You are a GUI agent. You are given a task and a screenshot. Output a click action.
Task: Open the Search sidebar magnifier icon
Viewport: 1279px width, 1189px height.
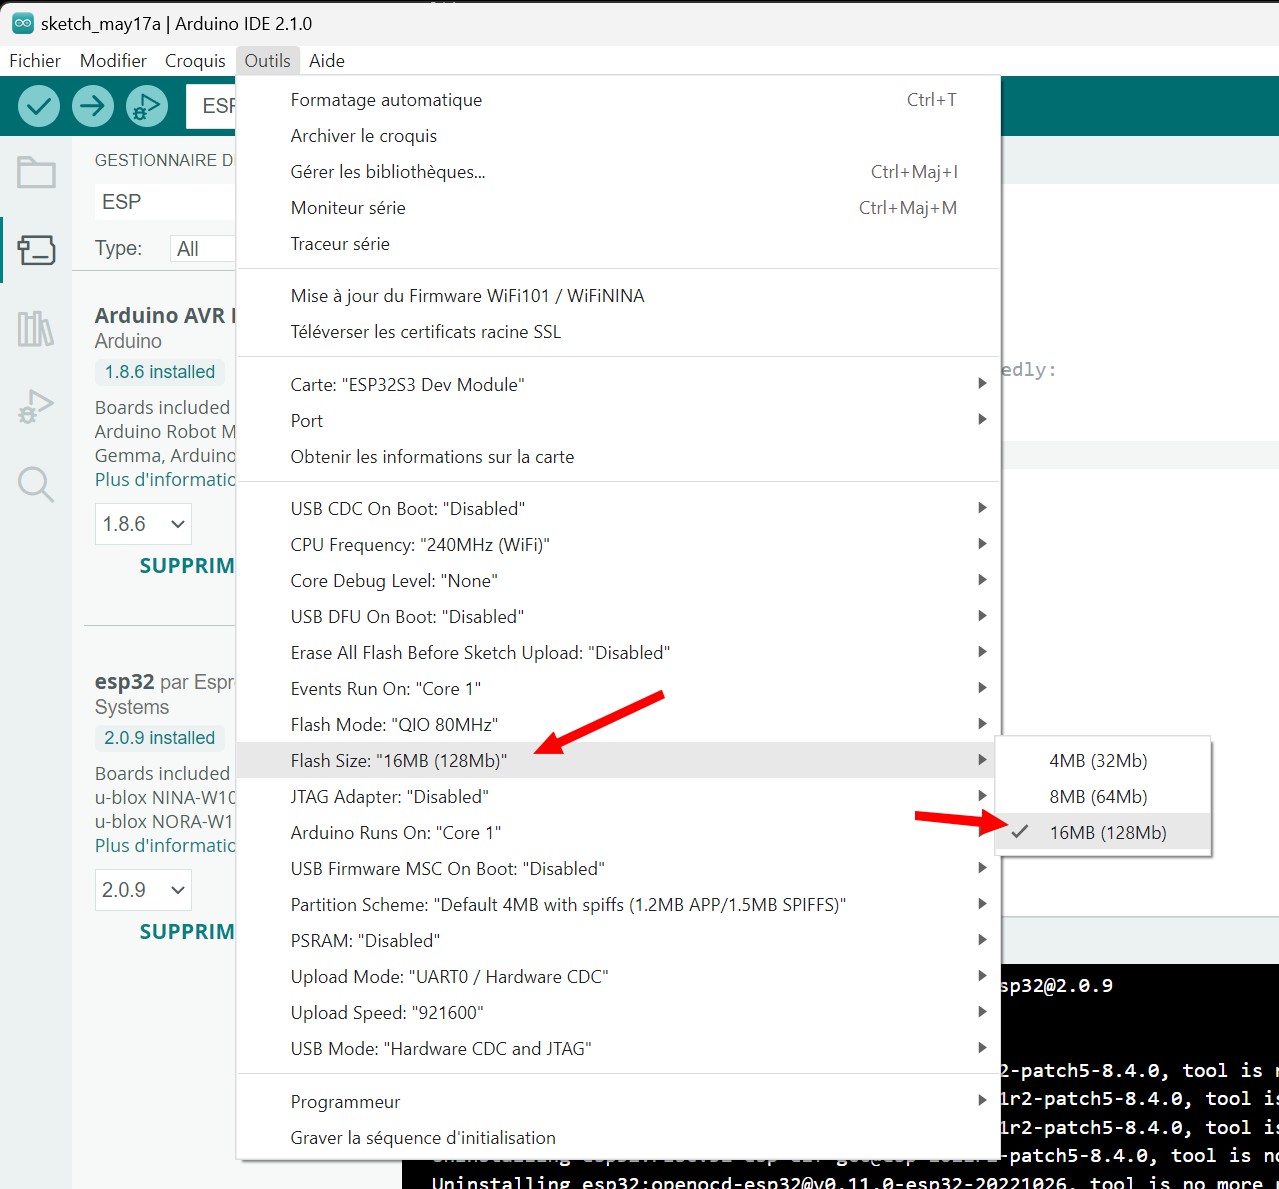pos(36,485)
